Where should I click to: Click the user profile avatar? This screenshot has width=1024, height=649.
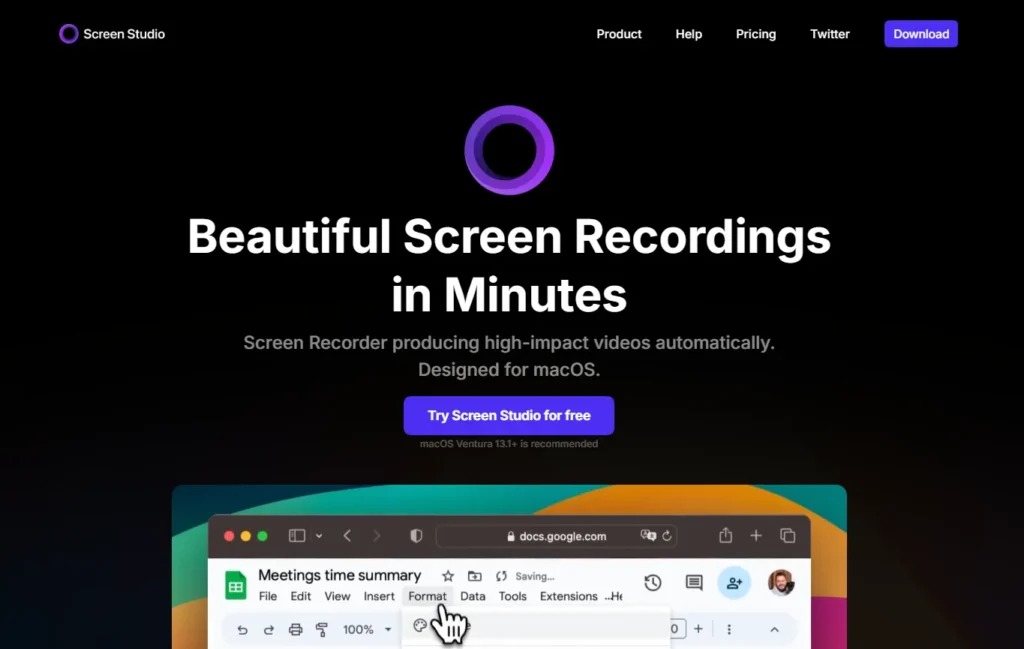click(x=780, y=582)
